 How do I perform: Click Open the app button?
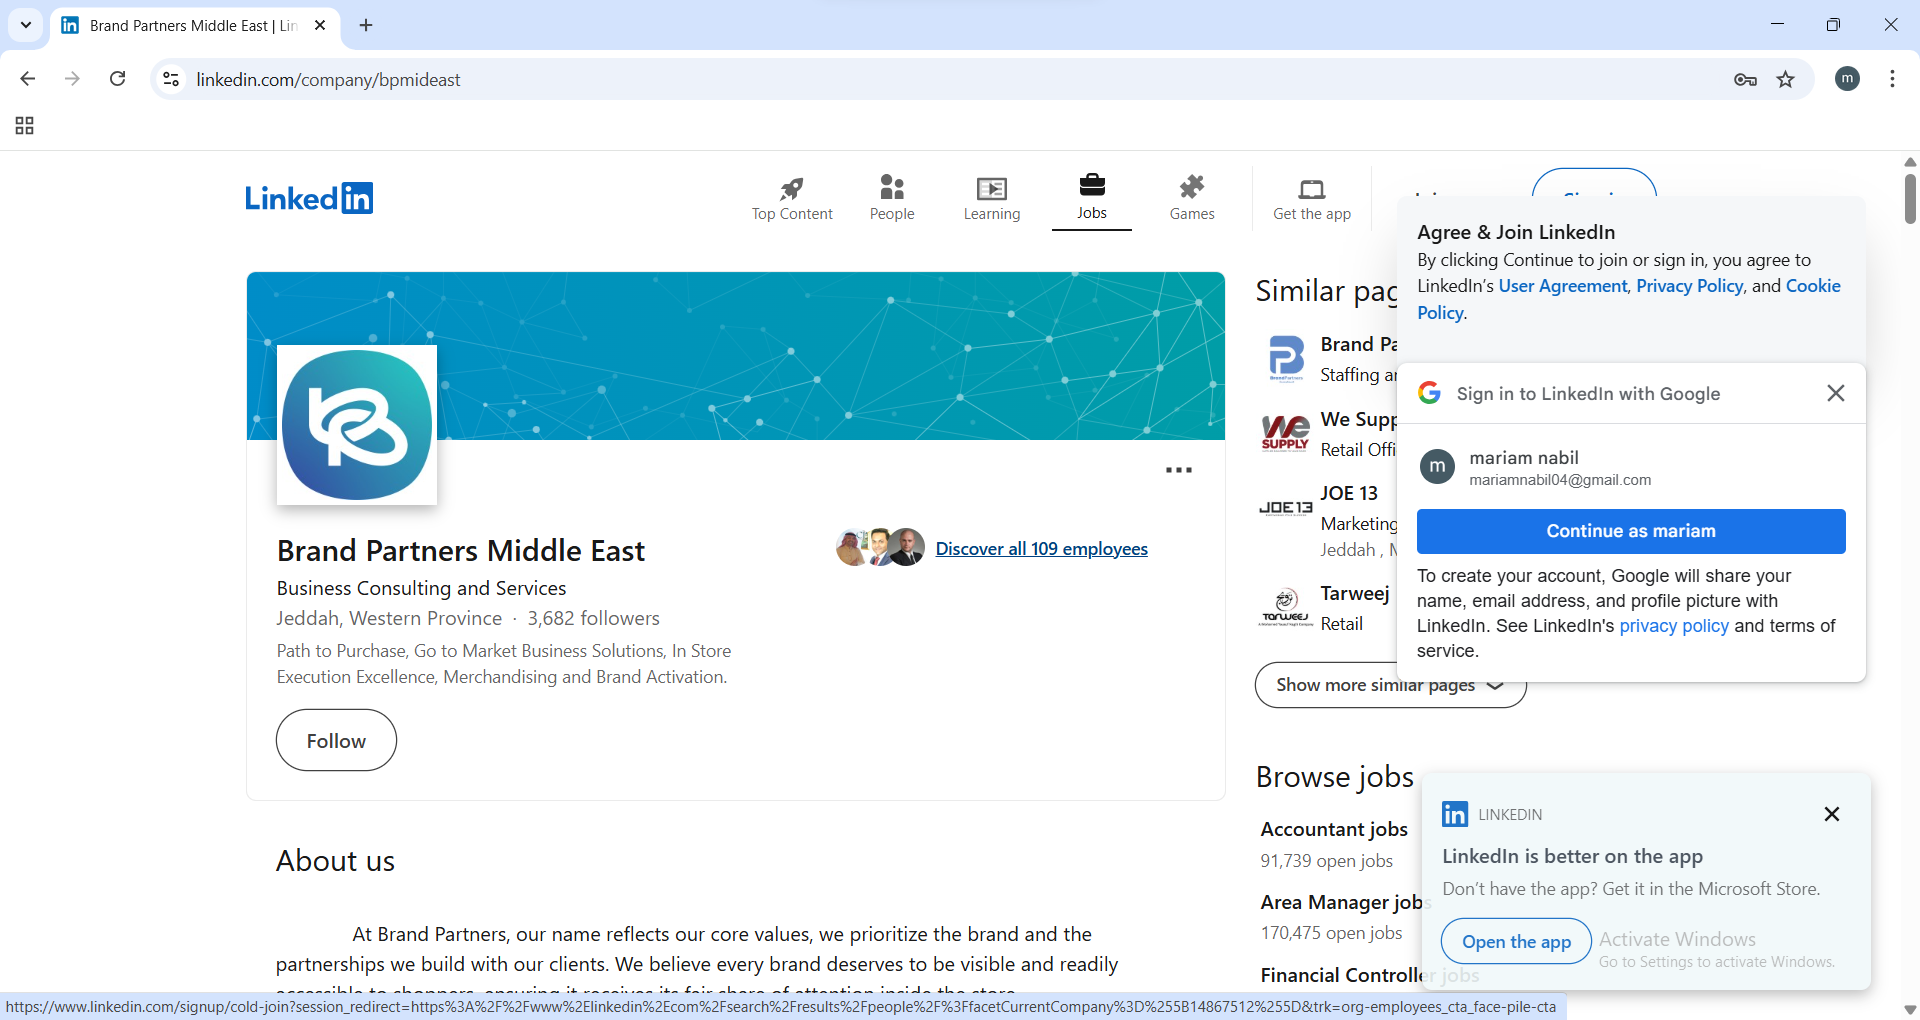coord(1516,941)
